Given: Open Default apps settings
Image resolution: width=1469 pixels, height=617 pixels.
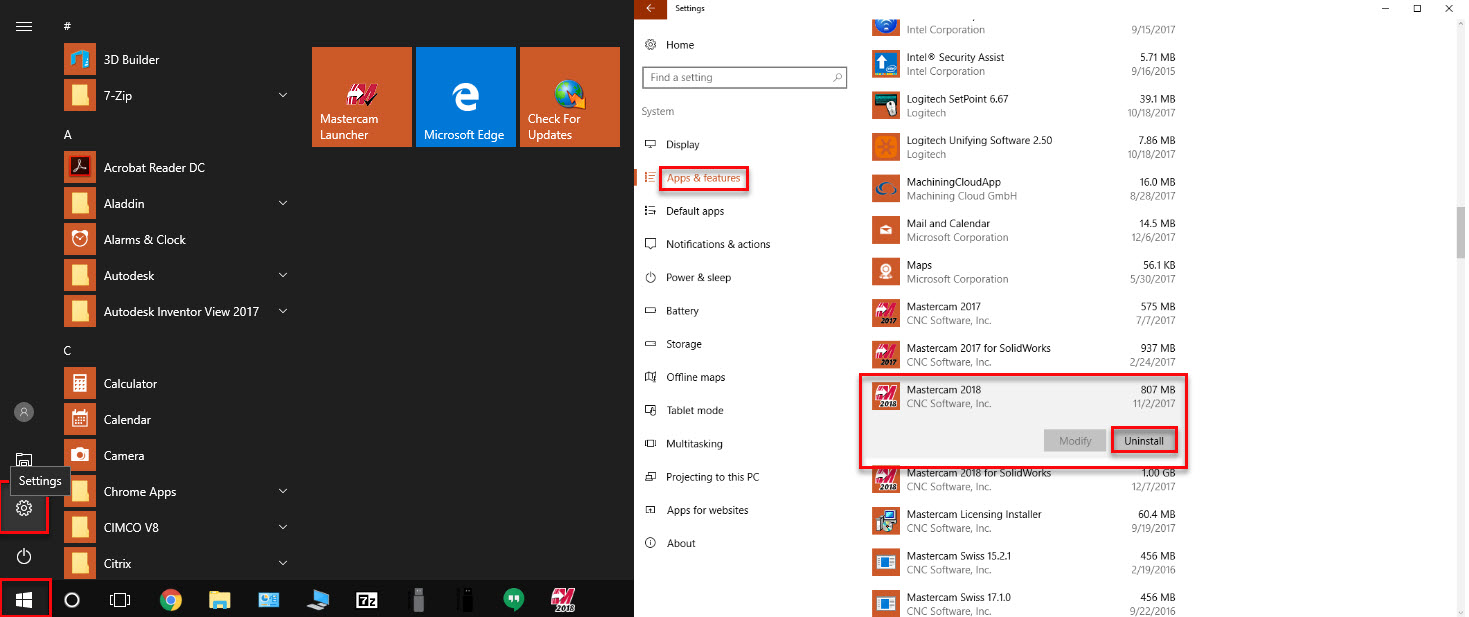Looking at the screenshot, I should (684, 211).
